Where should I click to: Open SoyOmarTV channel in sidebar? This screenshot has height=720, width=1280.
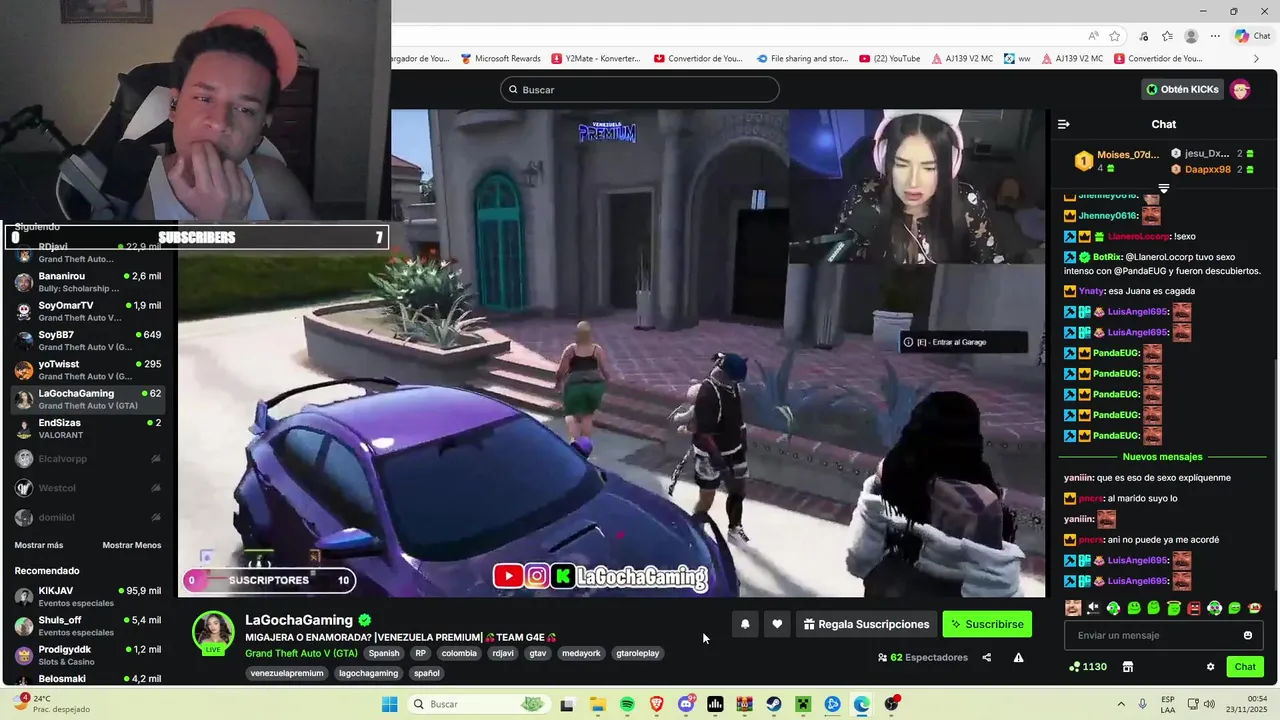[x=88, y=311]
